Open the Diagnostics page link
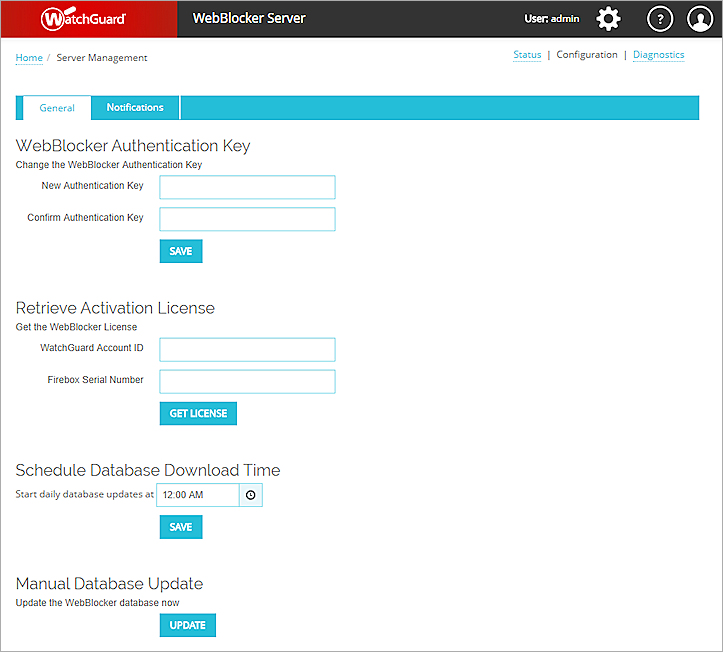 pyautogui.click(x=658, y=55)
